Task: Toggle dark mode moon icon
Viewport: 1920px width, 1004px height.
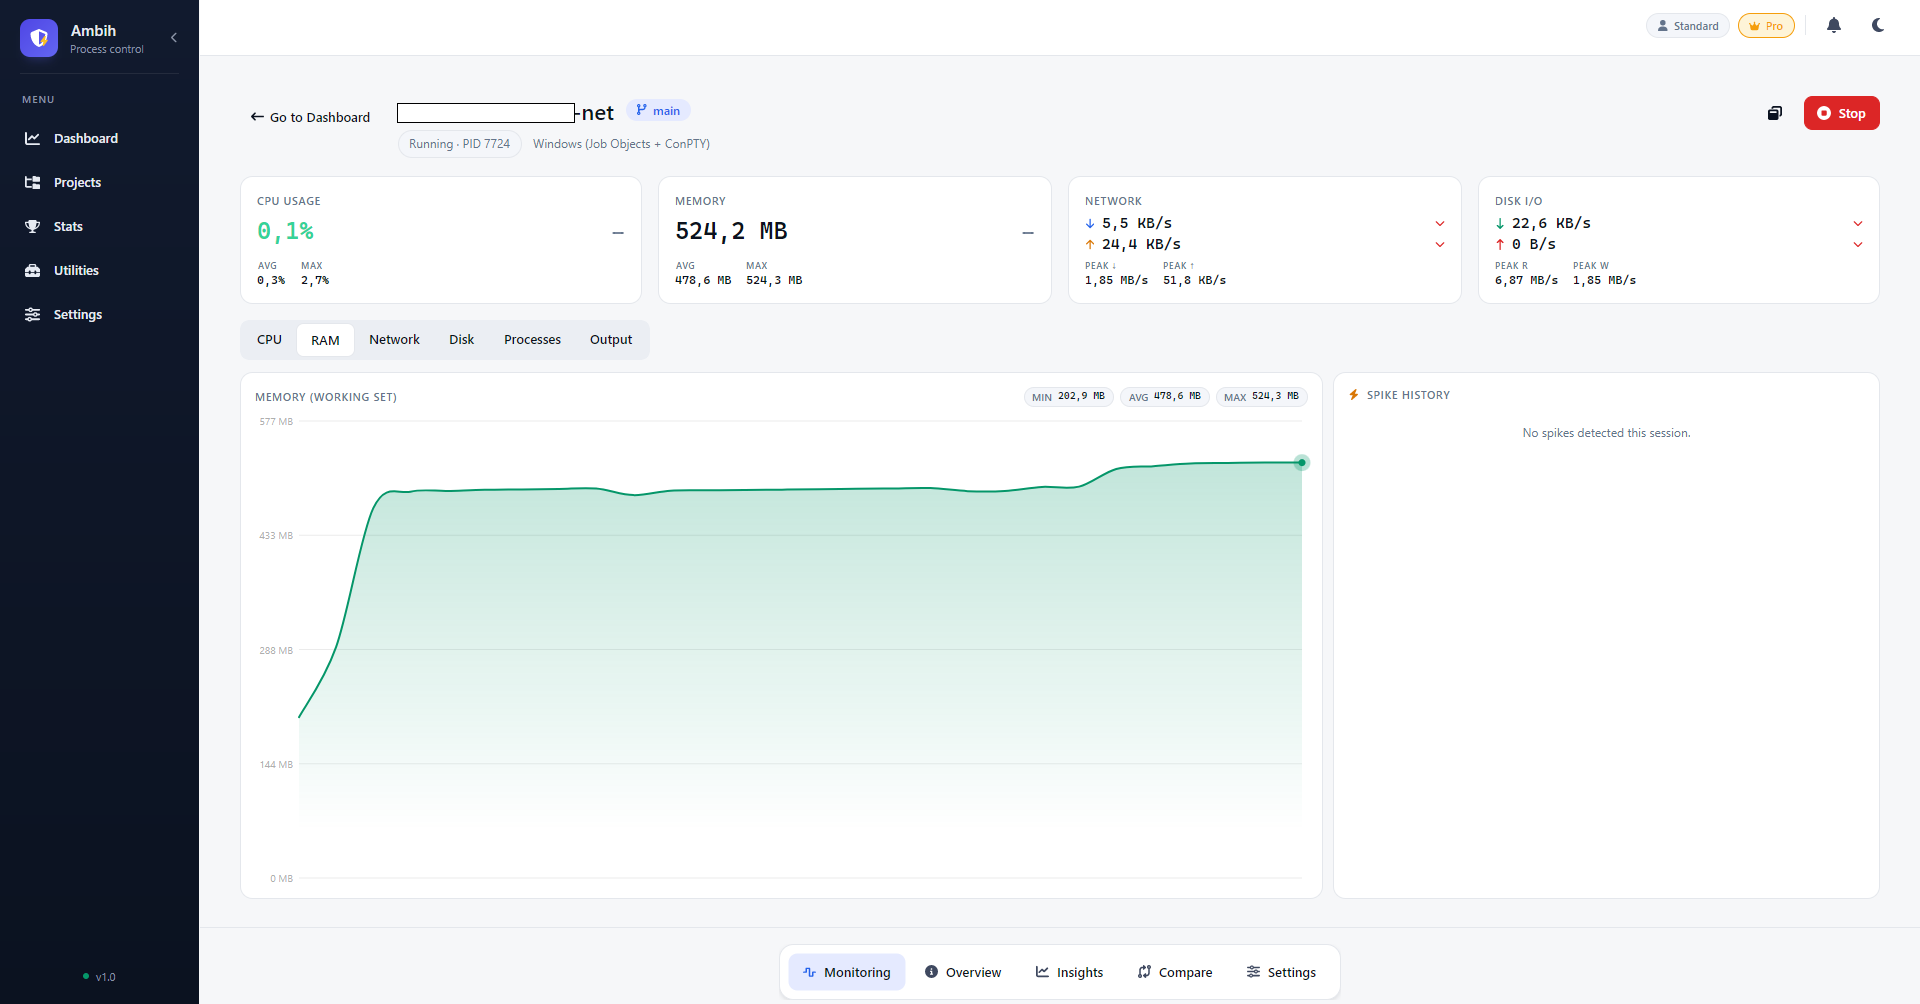Action: click(x=1878, y=25)
